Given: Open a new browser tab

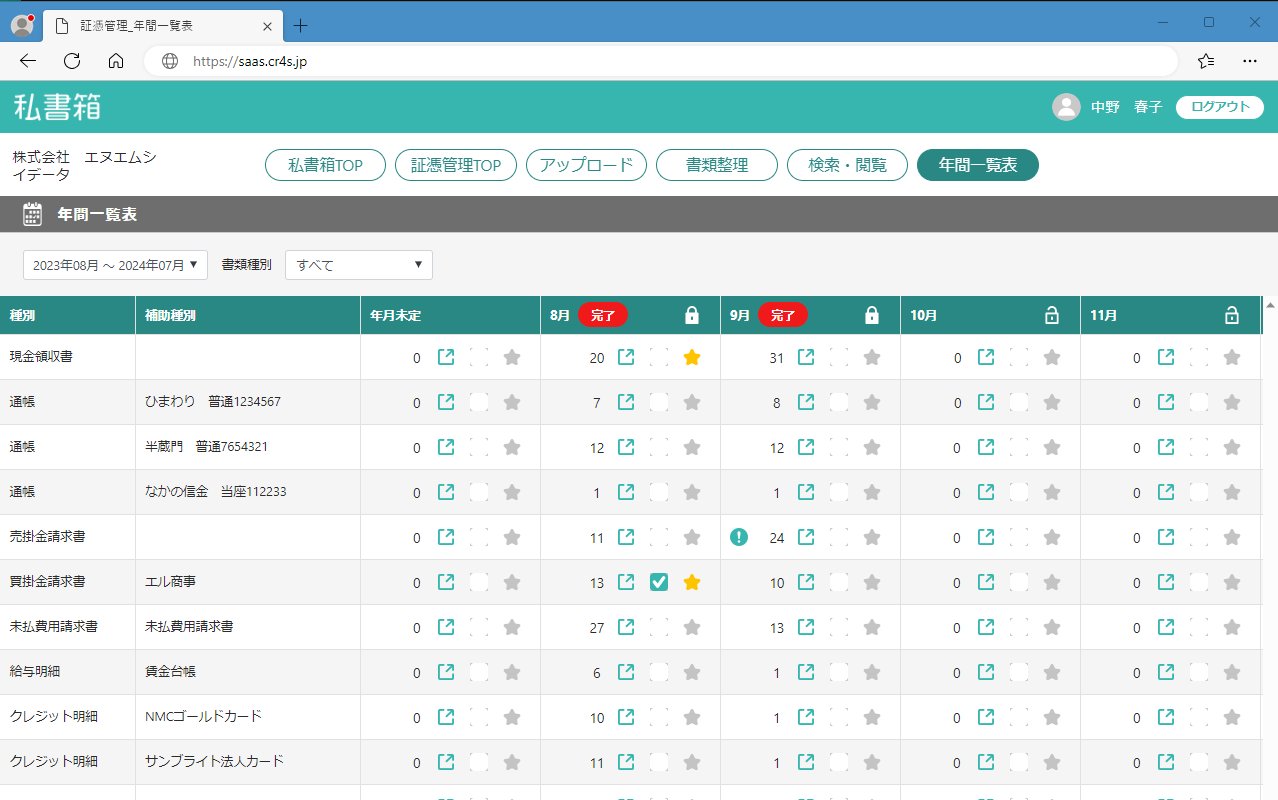Looking at the screenshot, I should tap(300, 26).
